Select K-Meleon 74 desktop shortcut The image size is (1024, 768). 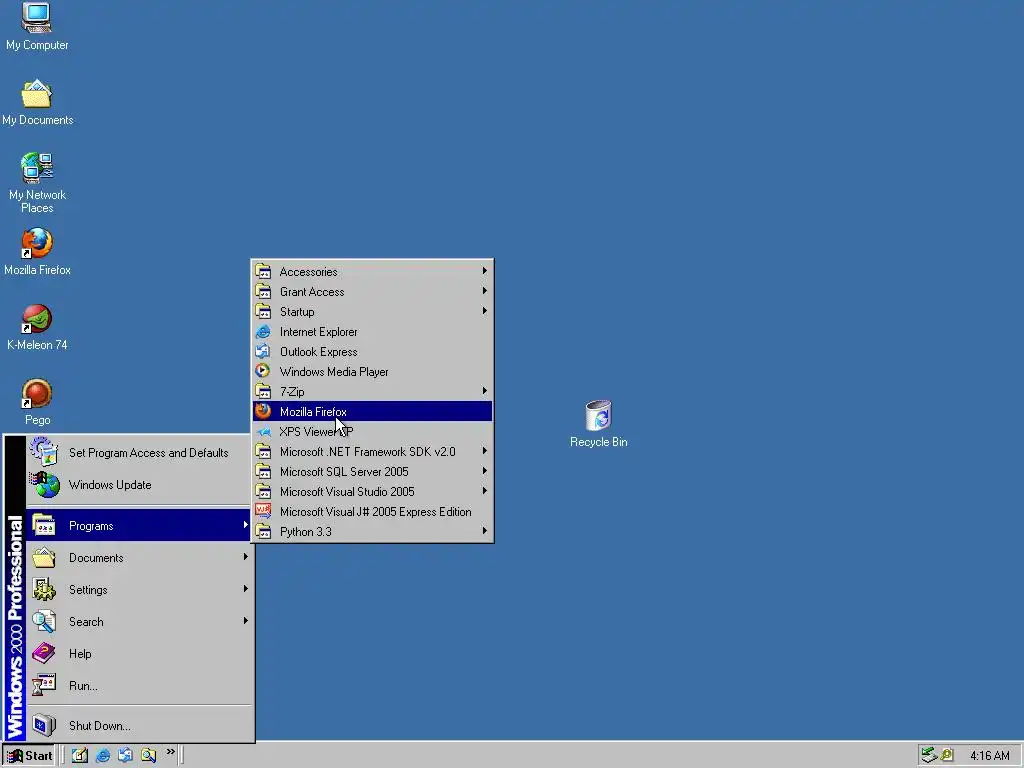37,327
